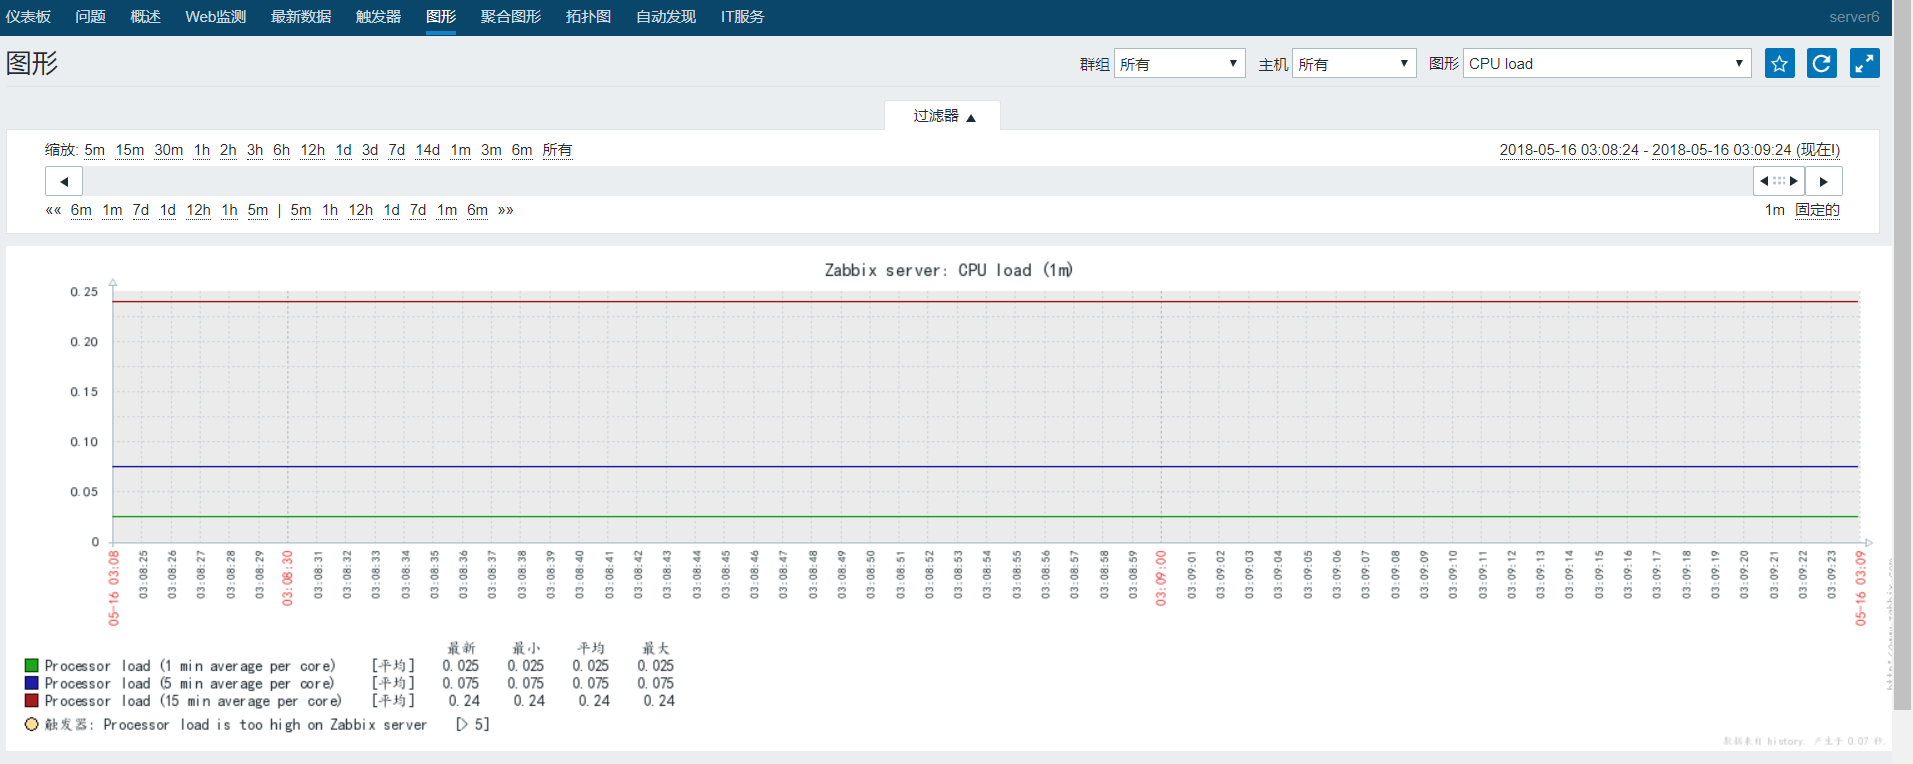Toggle fullscreen mode icon

pos(1865,63)
